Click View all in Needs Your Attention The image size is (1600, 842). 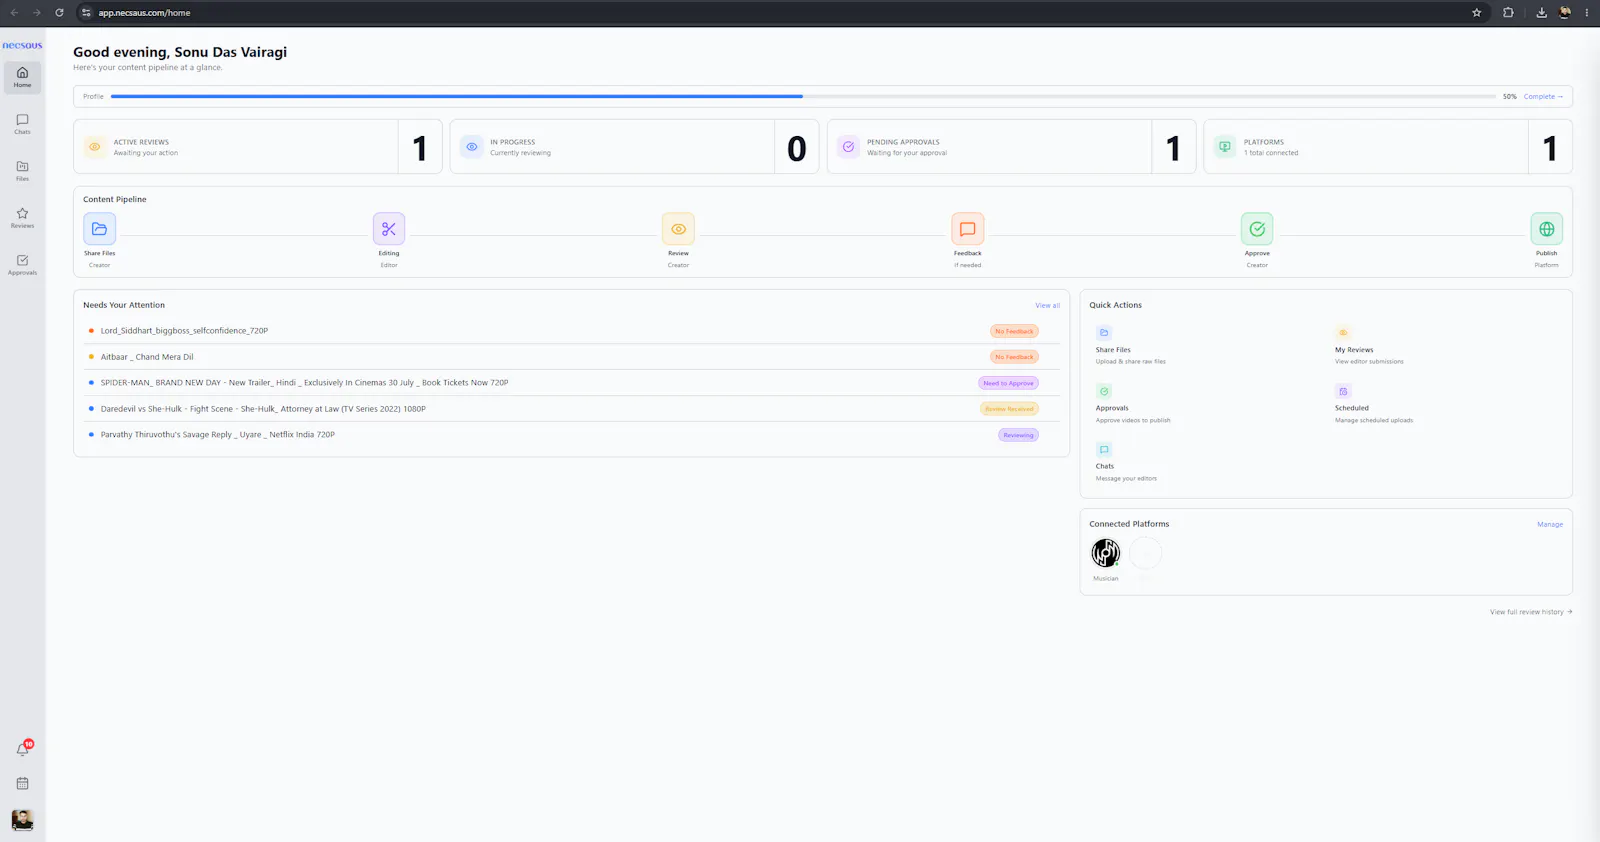tap(1047, 305)
